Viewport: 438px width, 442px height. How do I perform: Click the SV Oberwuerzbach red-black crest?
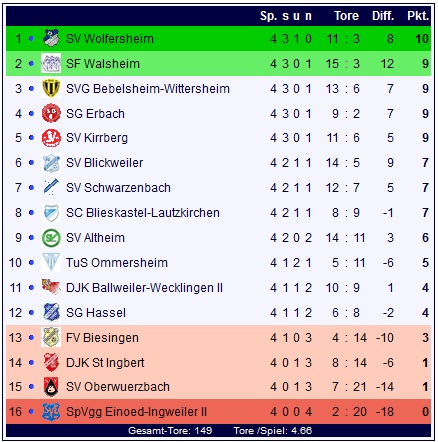click(51, 387)
